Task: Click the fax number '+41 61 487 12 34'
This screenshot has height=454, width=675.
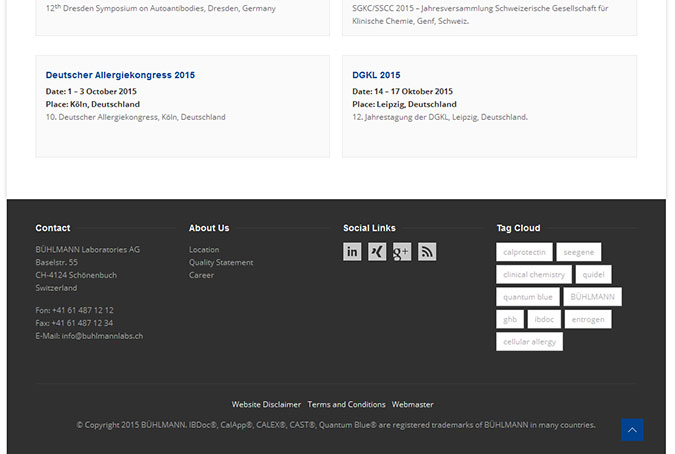Action: coord(82,323)
